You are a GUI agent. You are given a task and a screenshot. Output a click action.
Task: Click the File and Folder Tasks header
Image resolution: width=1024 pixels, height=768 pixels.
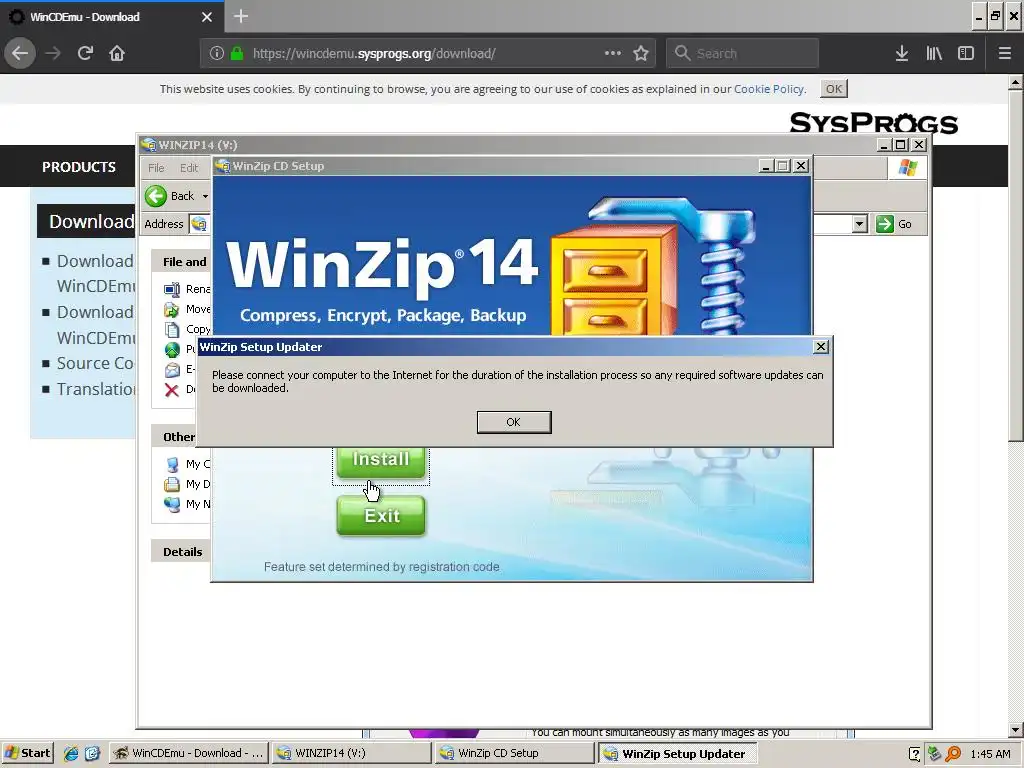(x=181, y=262)
